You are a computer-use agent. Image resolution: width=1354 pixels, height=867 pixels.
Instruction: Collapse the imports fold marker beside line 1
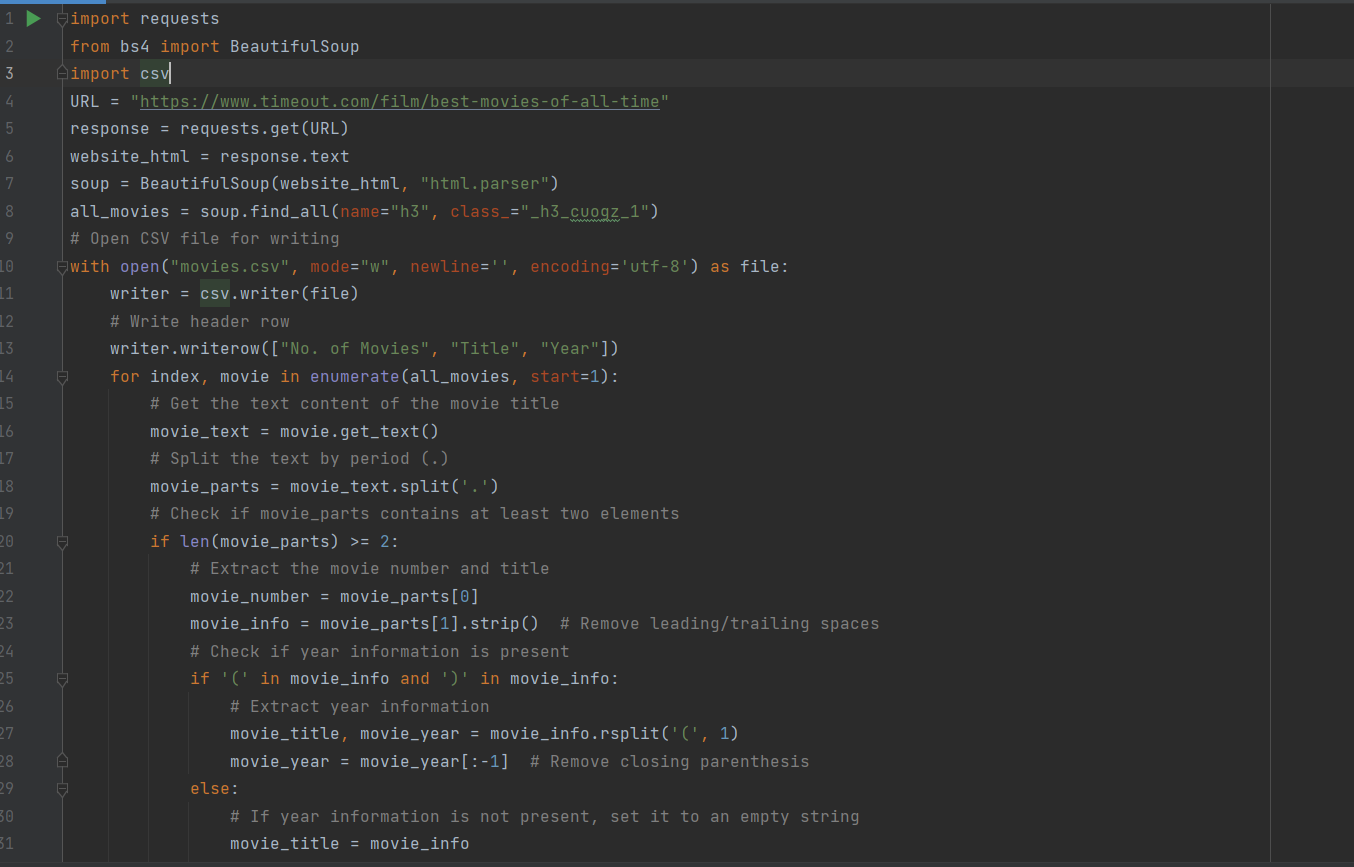pyautogui.click(x=62, y=19)
